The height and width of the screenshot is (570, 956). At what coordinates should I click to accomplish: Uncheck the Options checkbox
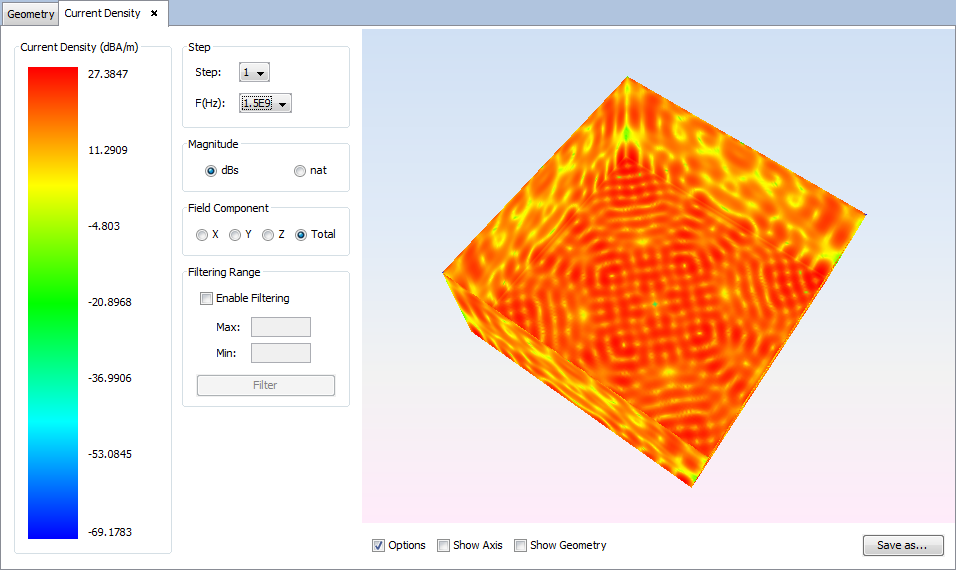click(379, 545)
